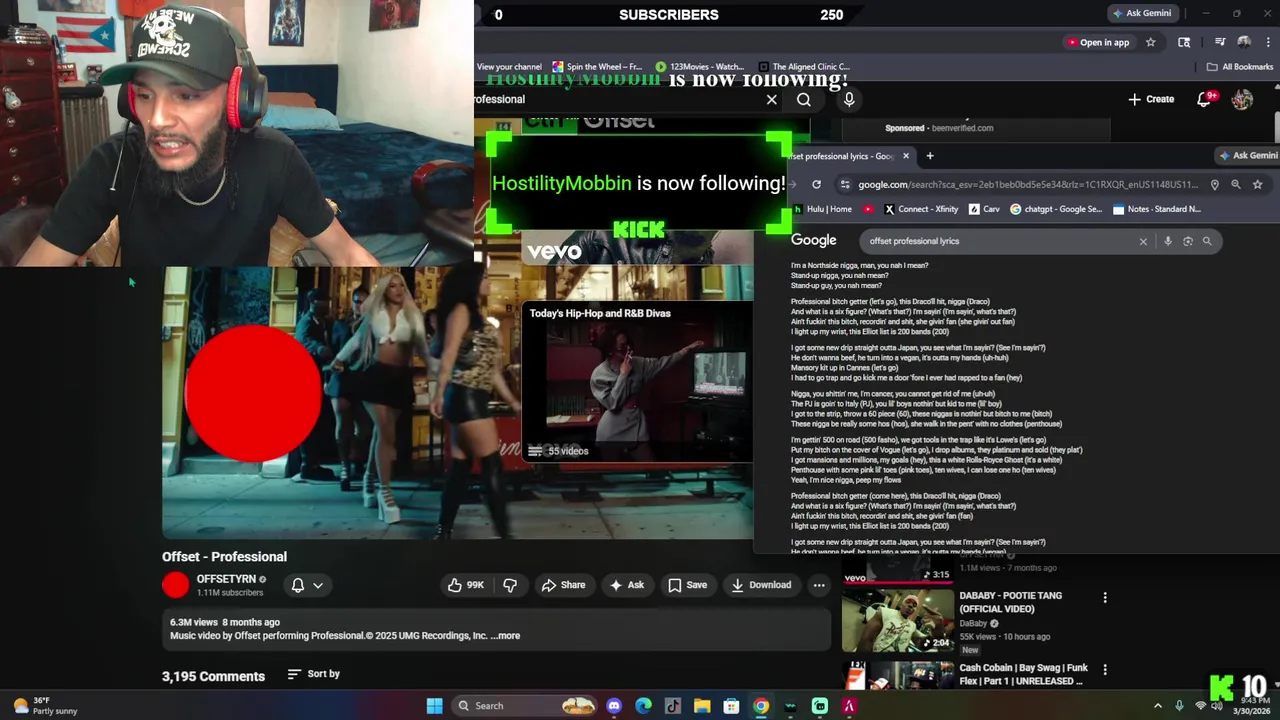Click Ask Gemini in the Google window
The height and width of the screenshot is (720, 1280).
(1248, 155)
